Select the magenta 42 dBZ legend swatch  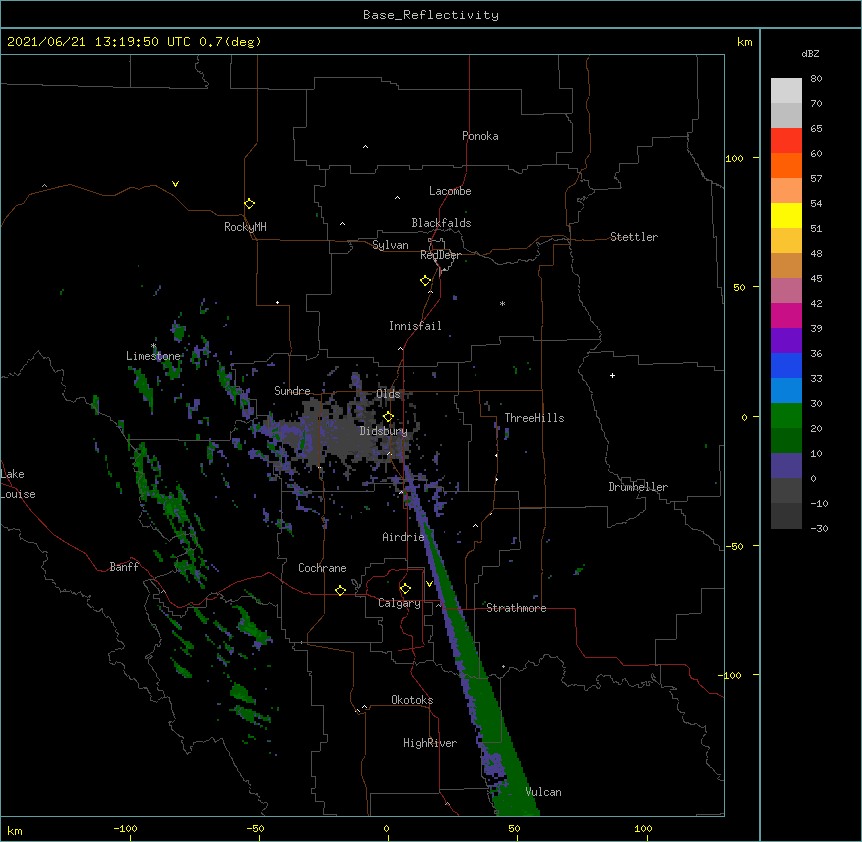786,315
